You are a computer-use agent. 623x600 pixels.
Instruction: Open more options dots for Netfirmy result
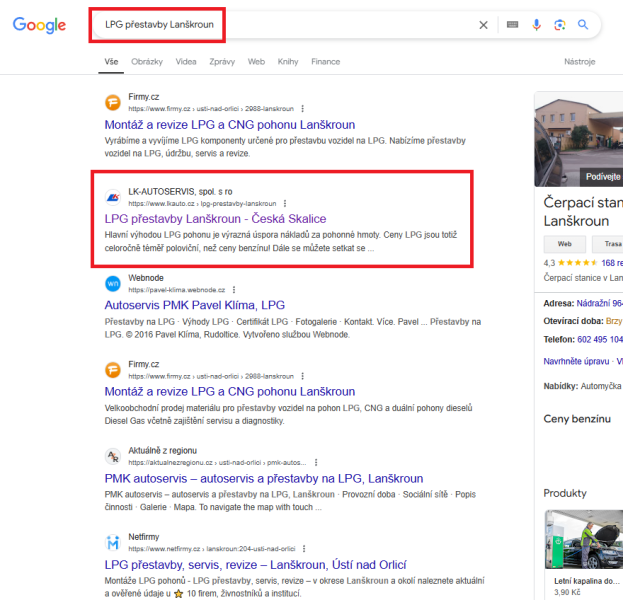304,549
